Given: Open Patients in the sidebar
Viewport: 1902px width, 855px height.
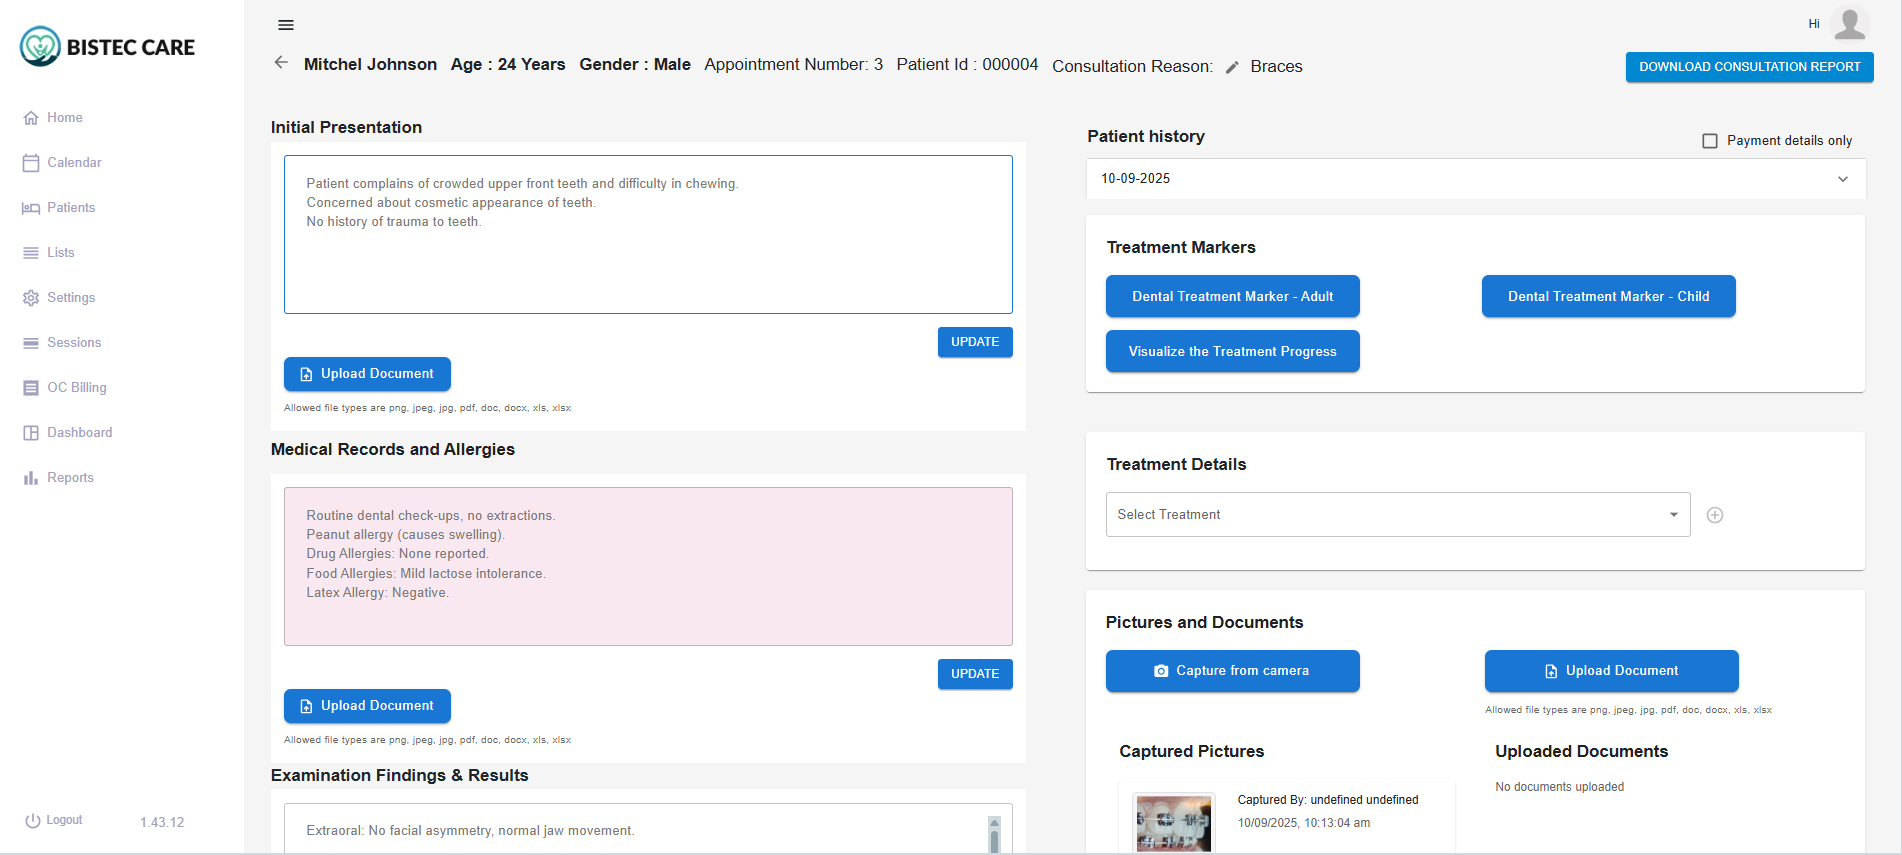Looking at the screenshot, I should point(71,208).
